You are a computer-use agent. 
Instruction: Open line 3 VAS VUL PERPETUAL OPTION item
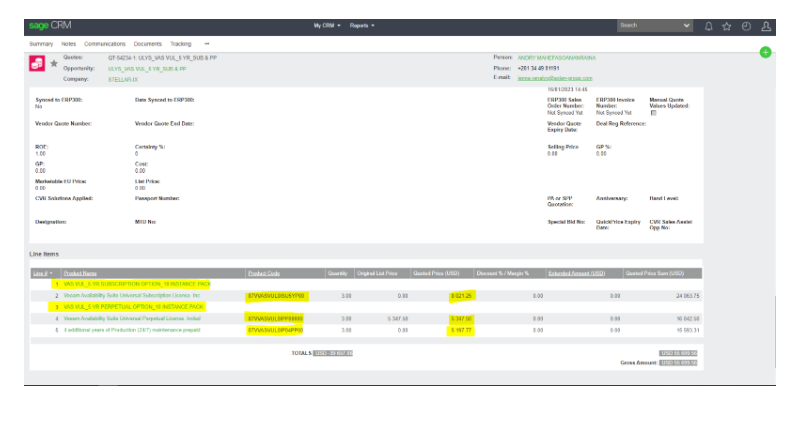coord(133,307)
